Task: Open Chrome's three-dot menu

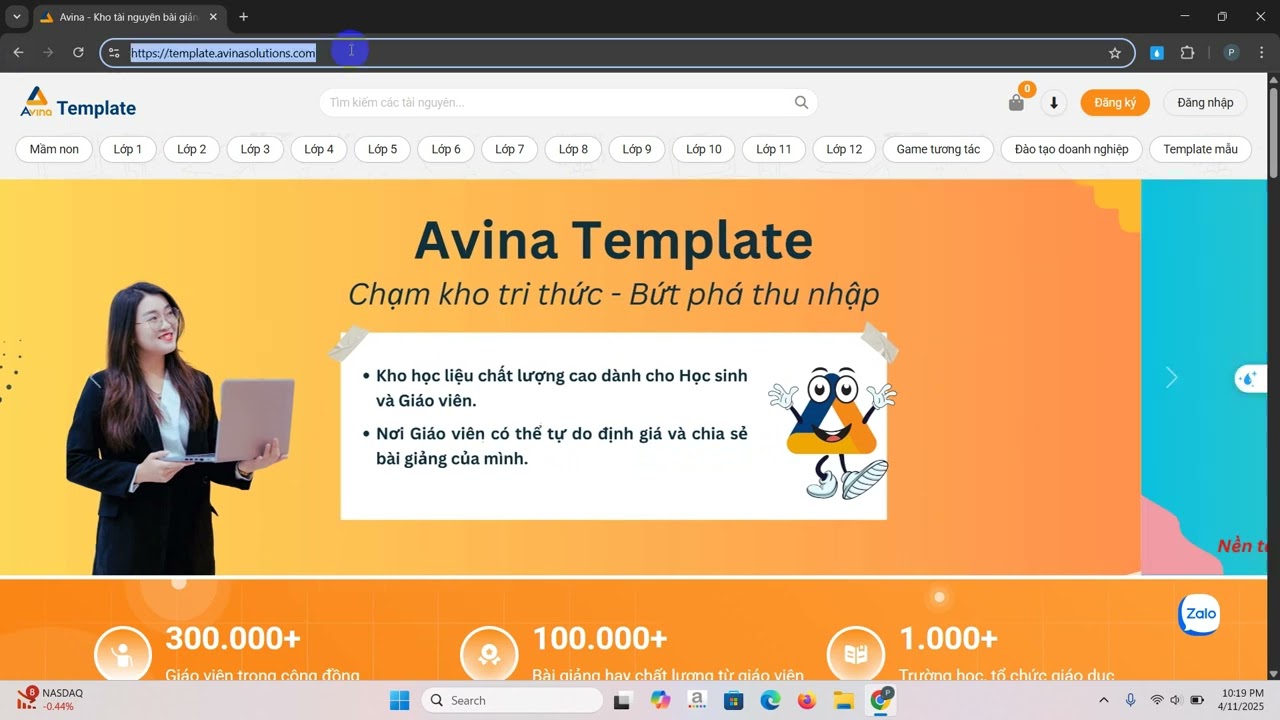Action: (1261, 53)
